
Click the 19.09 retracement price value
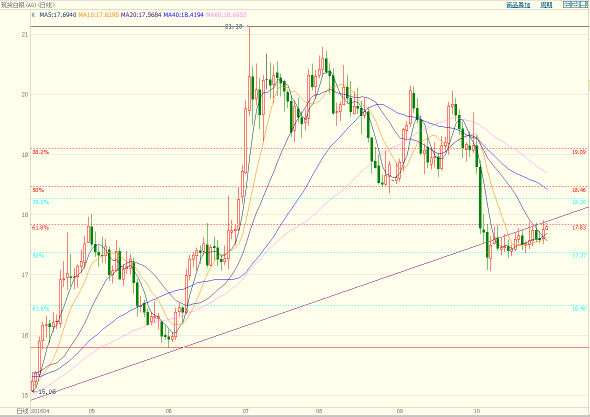click(x=579, y=152)
